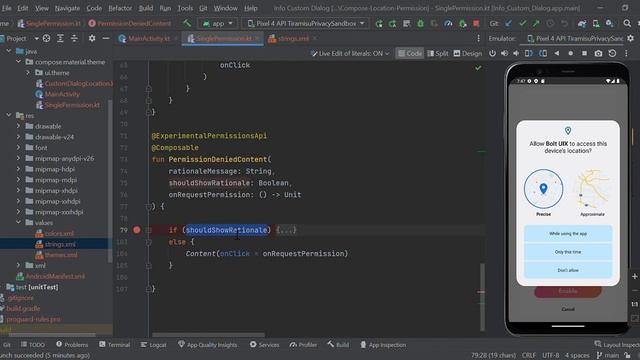Click the Git Commit checkmark icon

click(522, 24)
